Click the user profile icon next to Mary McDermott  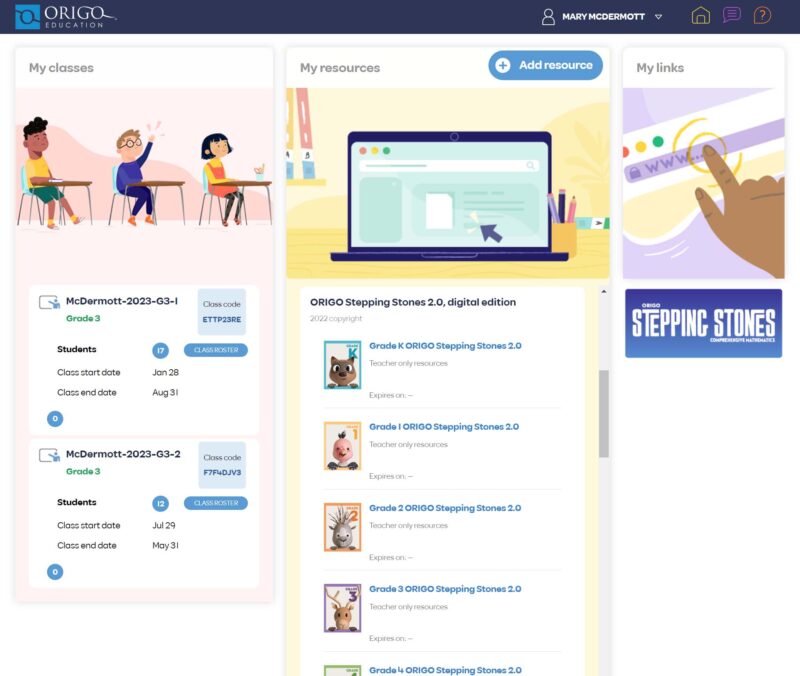click(546, 17)
